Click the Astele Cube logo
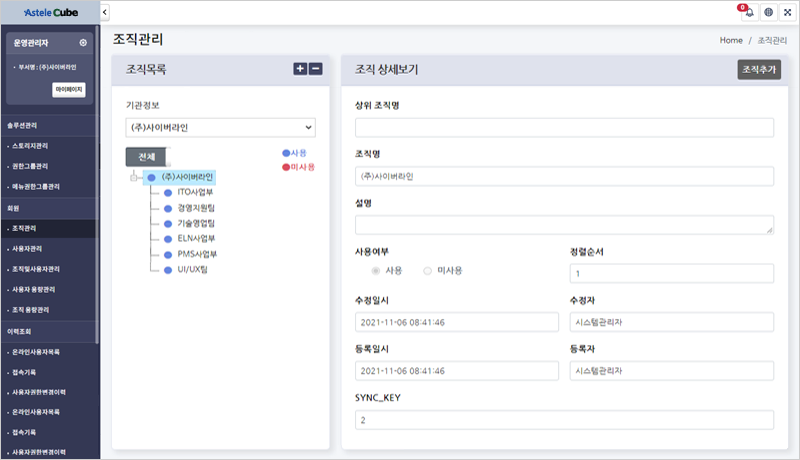This screenshot has height=460, width=800. [x=50, y=11]
